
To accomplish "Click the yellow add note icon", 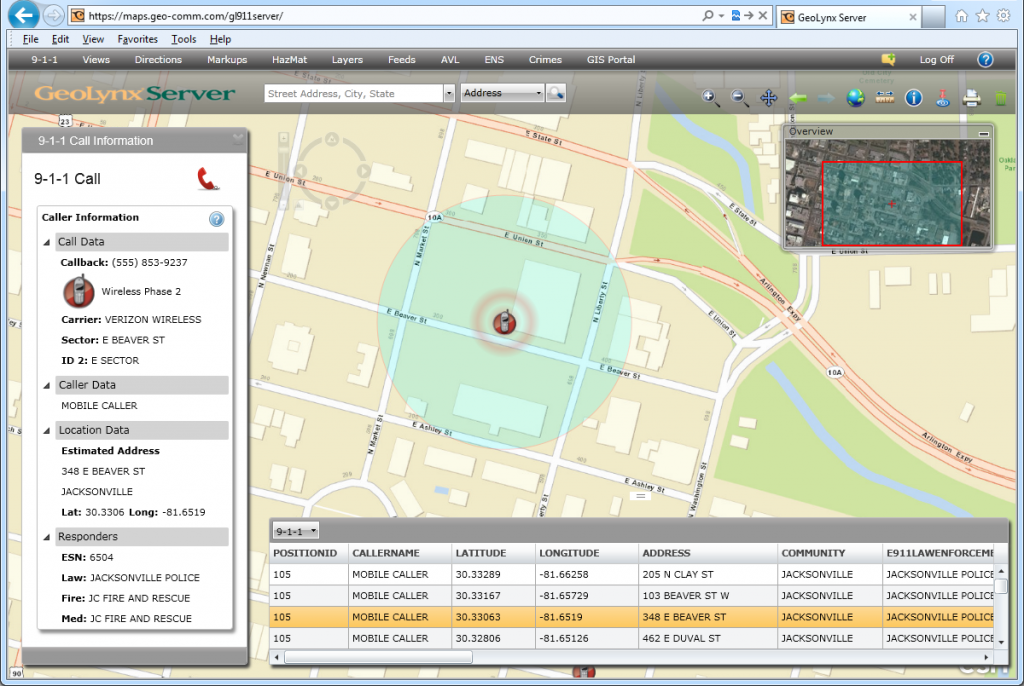I will tap(888, 59).
